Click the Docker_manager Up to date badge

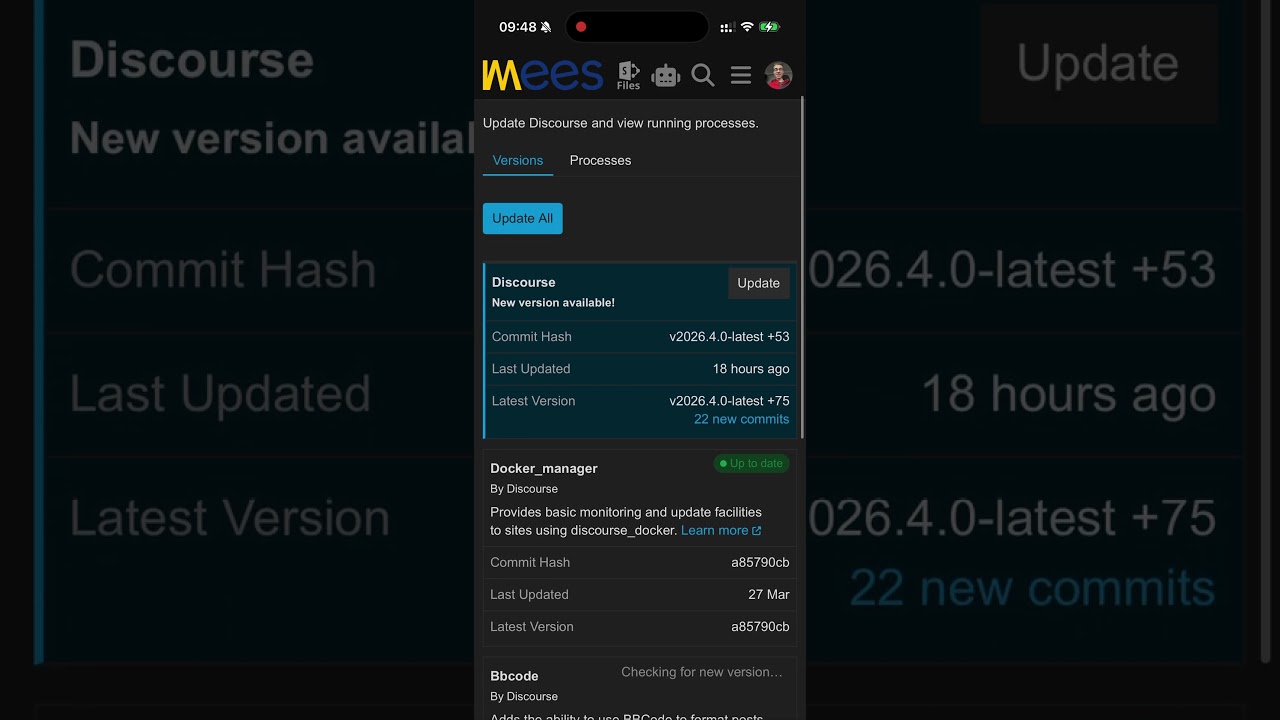751,463
